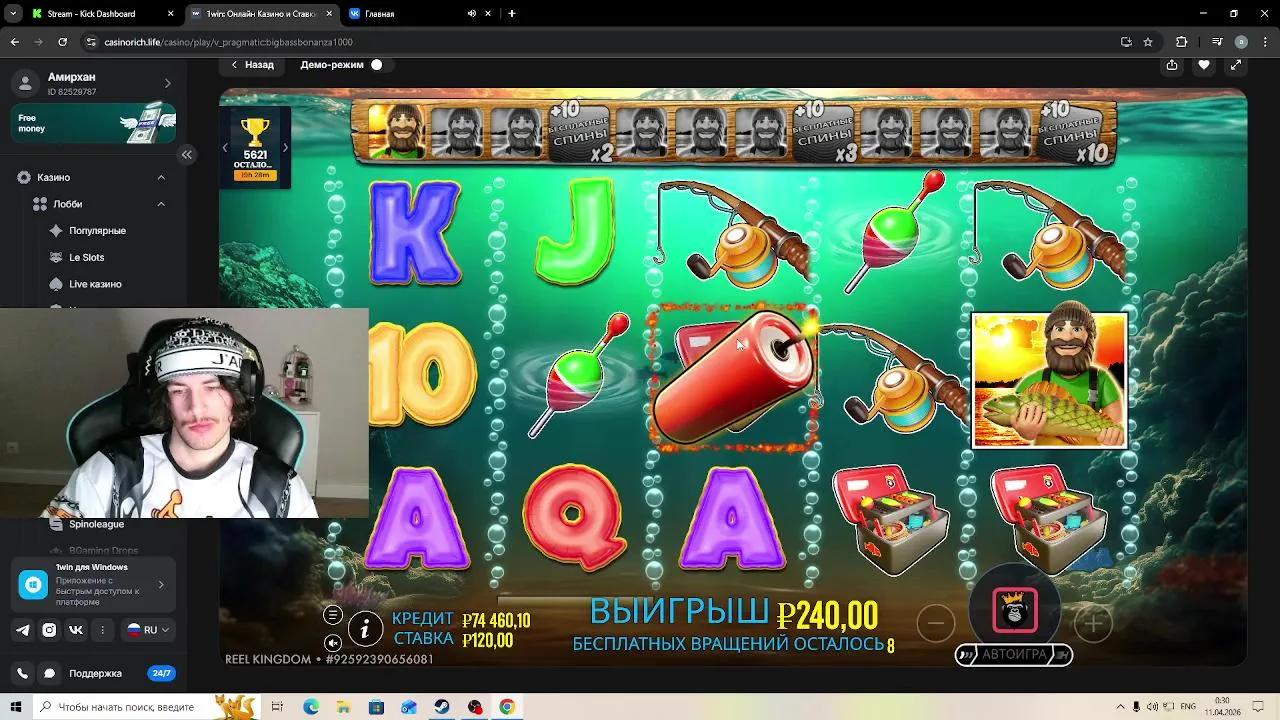Increase the bet with the plus button
Screen dimensions: 1280x720
pos(1093,623)
